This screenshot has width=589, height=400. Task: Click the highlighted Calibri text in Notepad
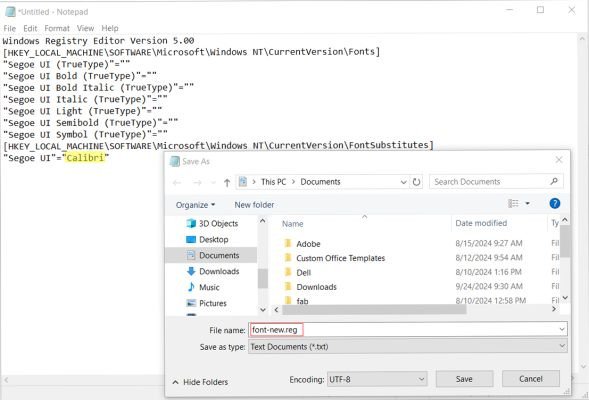point(85,158)
